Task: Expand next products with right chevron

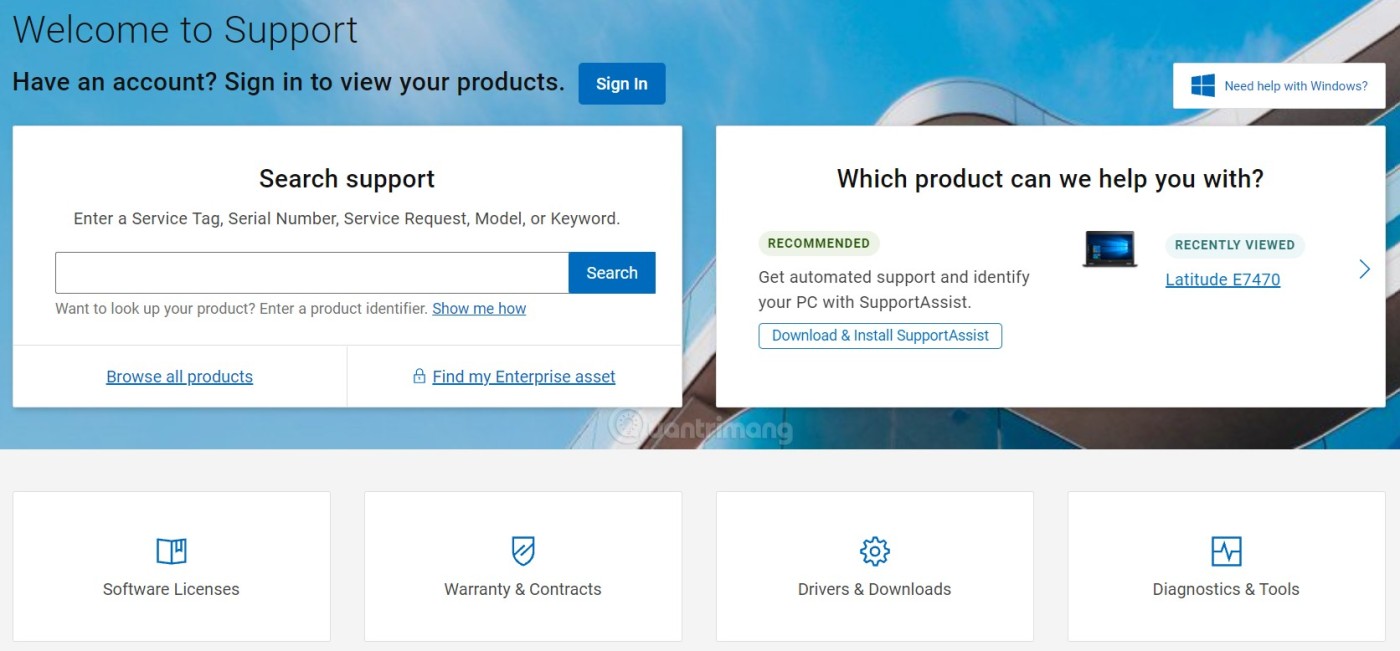Action: coord(1364,268)
